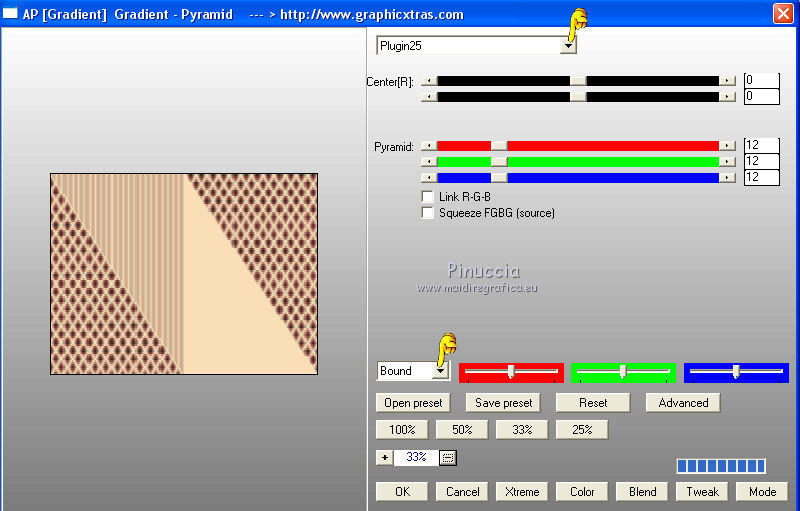Click second Center slider thumb
Viewport: 800px width, 511px height.
[x=578, y=96]
